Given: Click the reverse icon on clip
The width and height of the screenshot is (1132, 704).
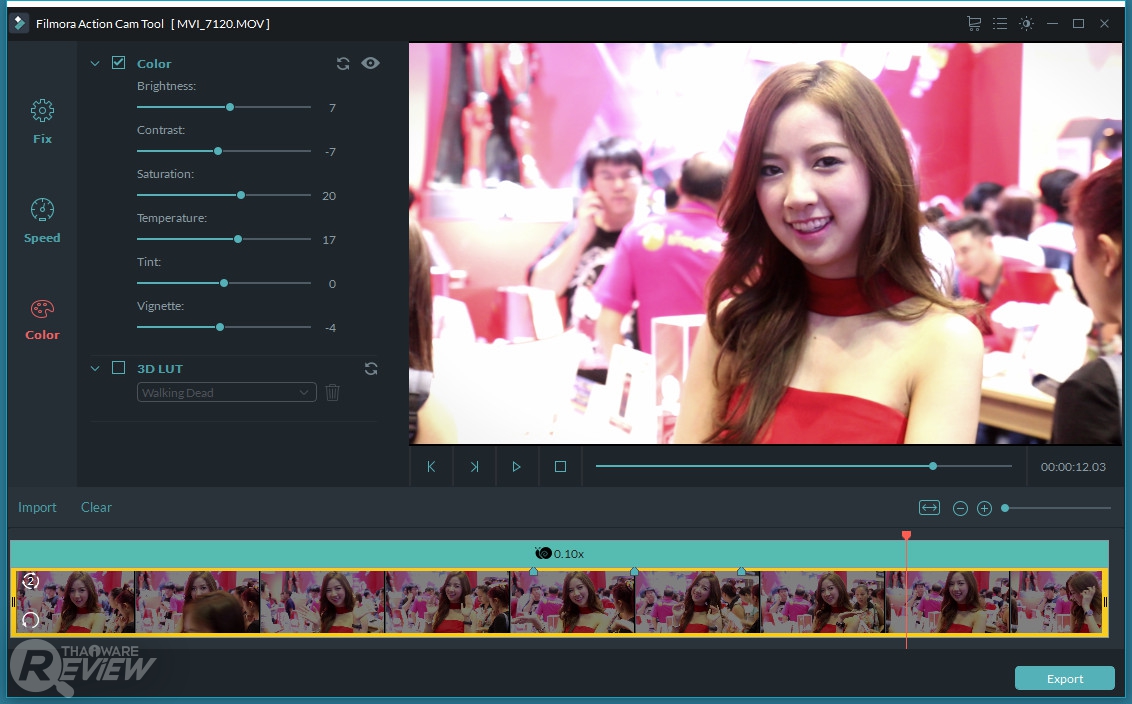Looking at the screenshot, I should 30,620.
